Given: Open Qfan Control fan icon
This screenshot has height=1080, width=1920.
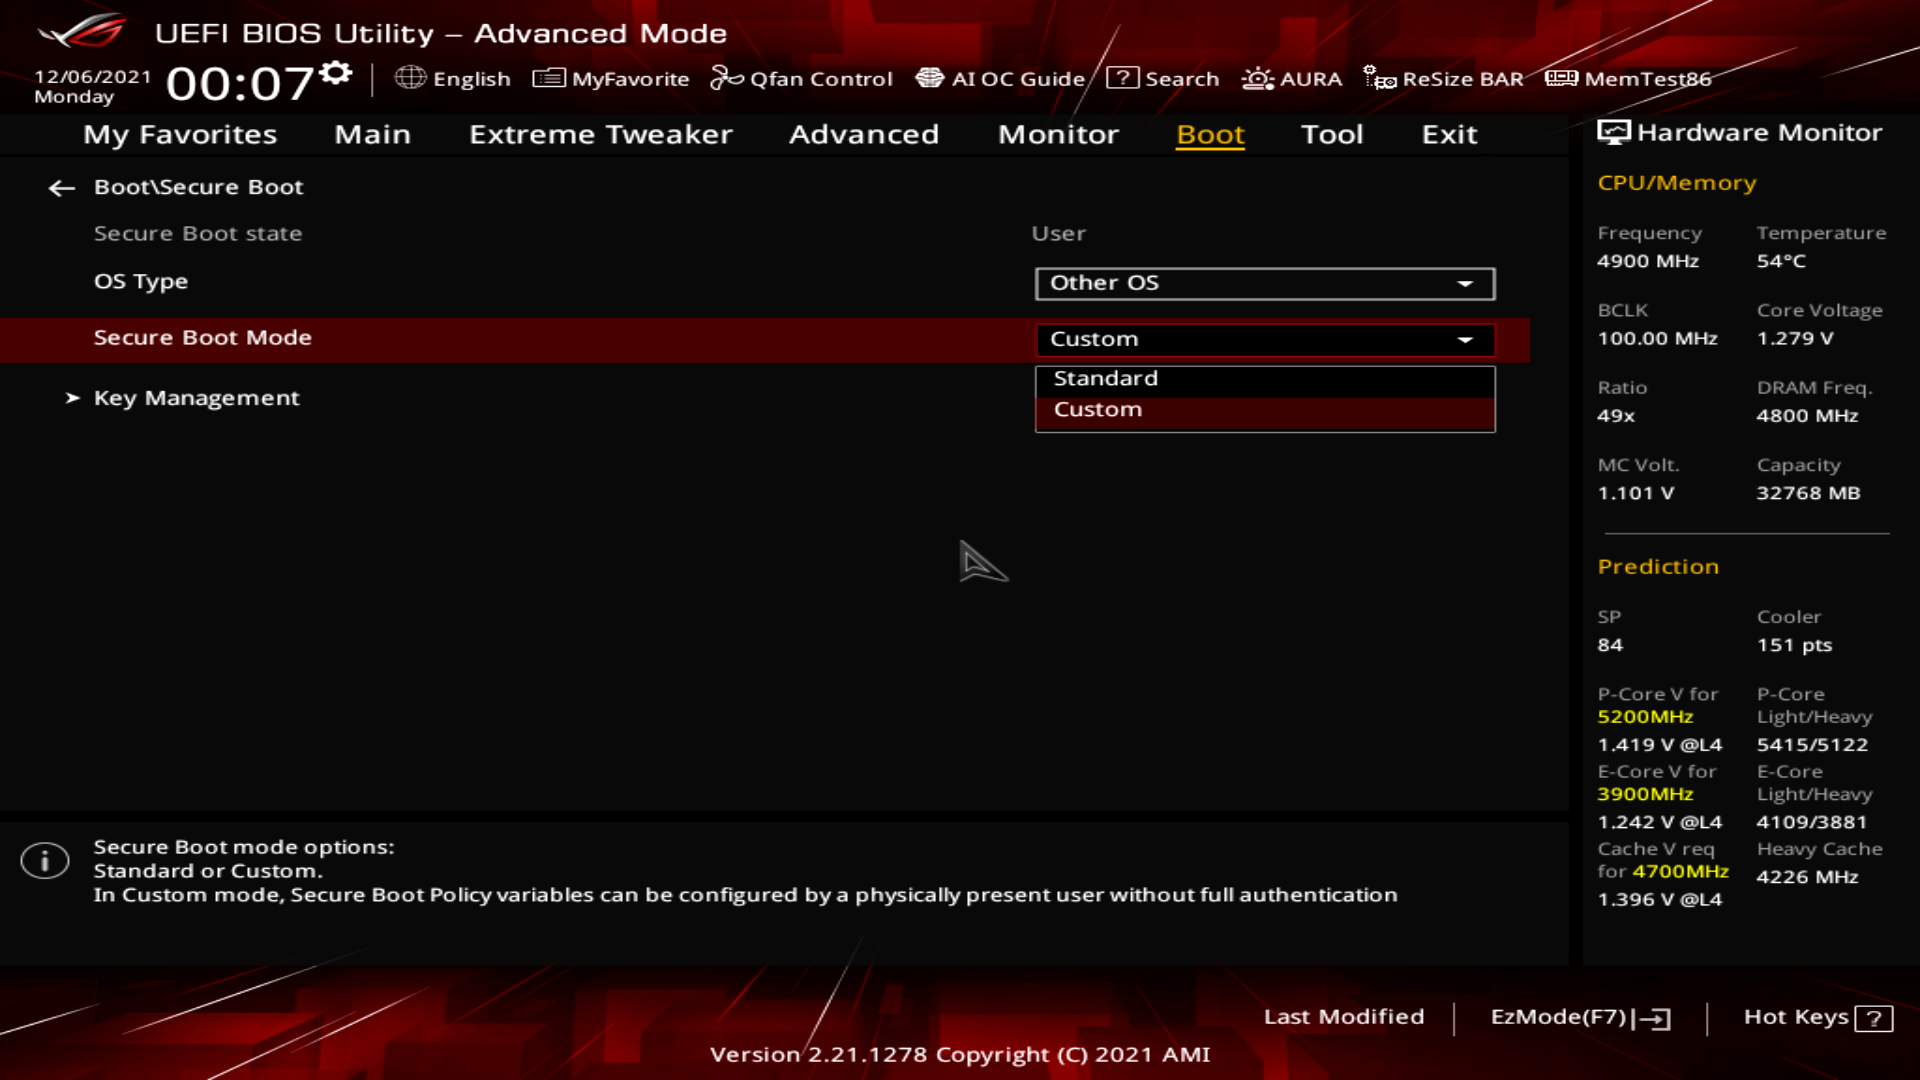Looking at the screenshot, I should (726, 78).
